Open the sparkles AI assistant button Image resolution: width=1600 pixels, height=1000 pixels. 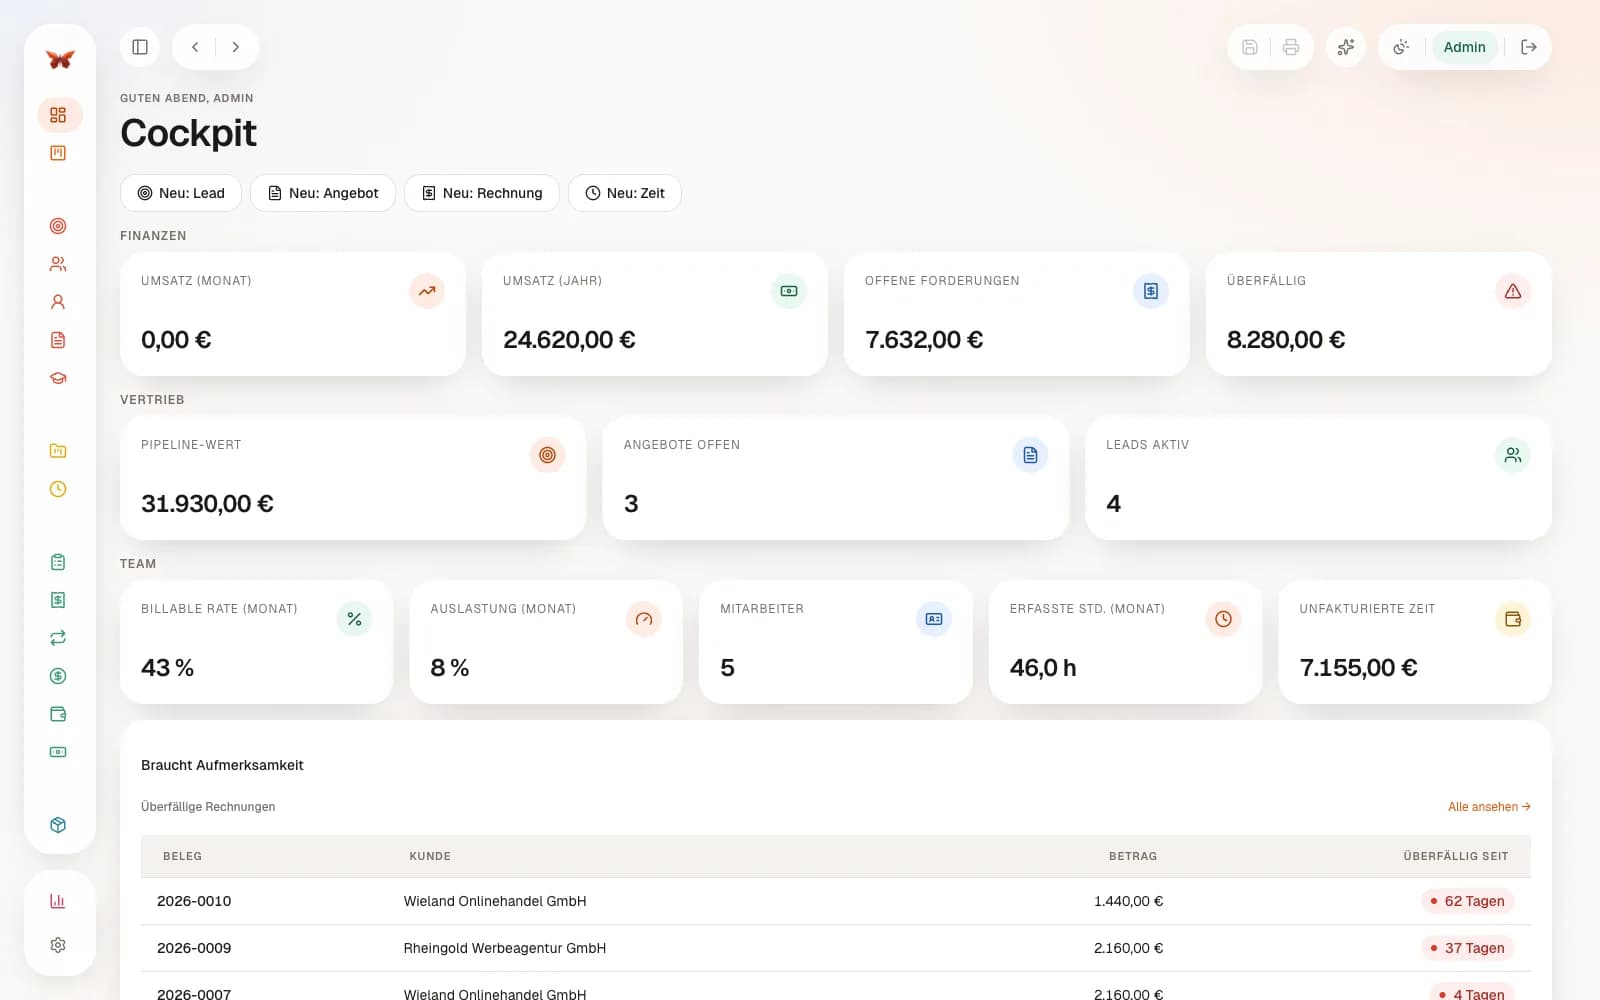(x=1346, y=47)
